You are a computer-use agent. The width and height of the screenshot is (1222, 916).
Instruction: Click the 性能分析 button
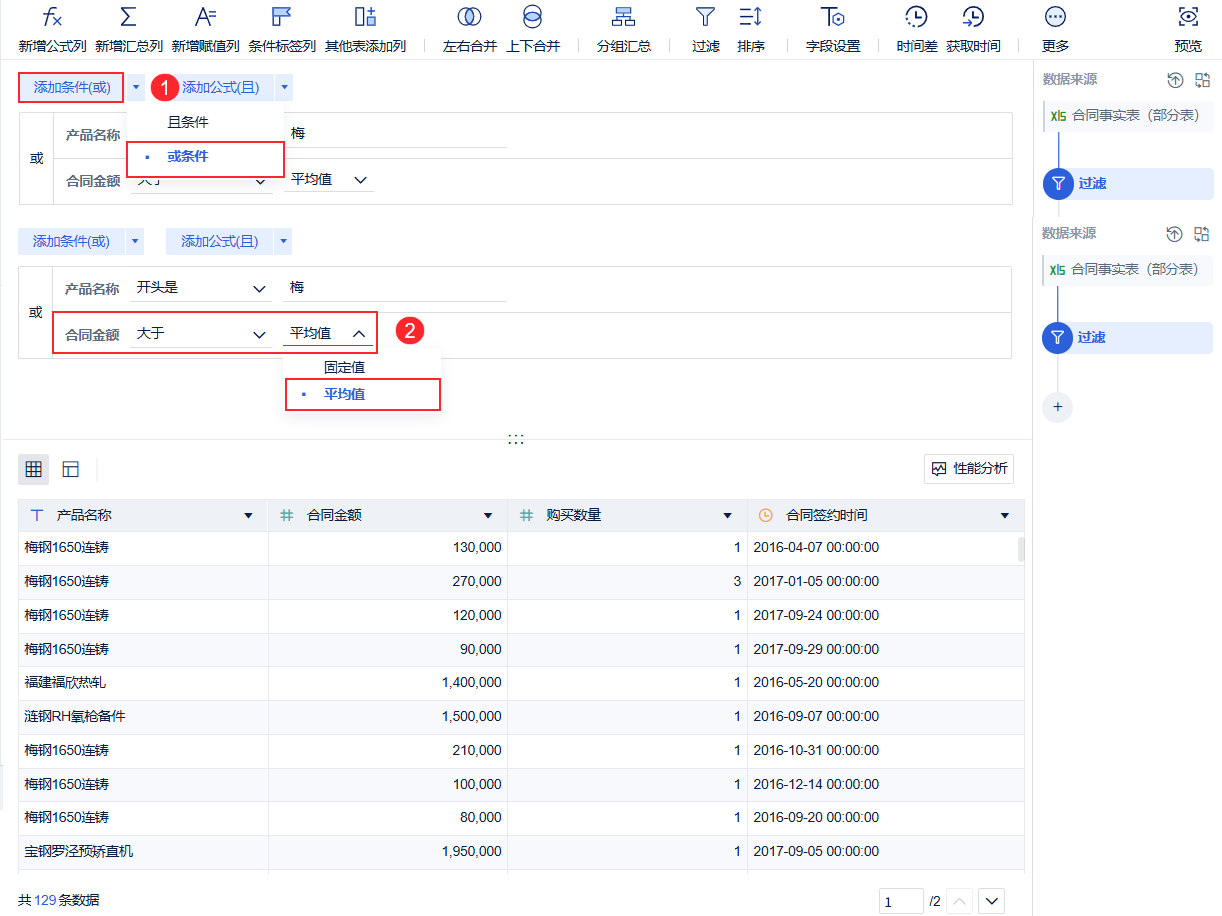(969, 469)
